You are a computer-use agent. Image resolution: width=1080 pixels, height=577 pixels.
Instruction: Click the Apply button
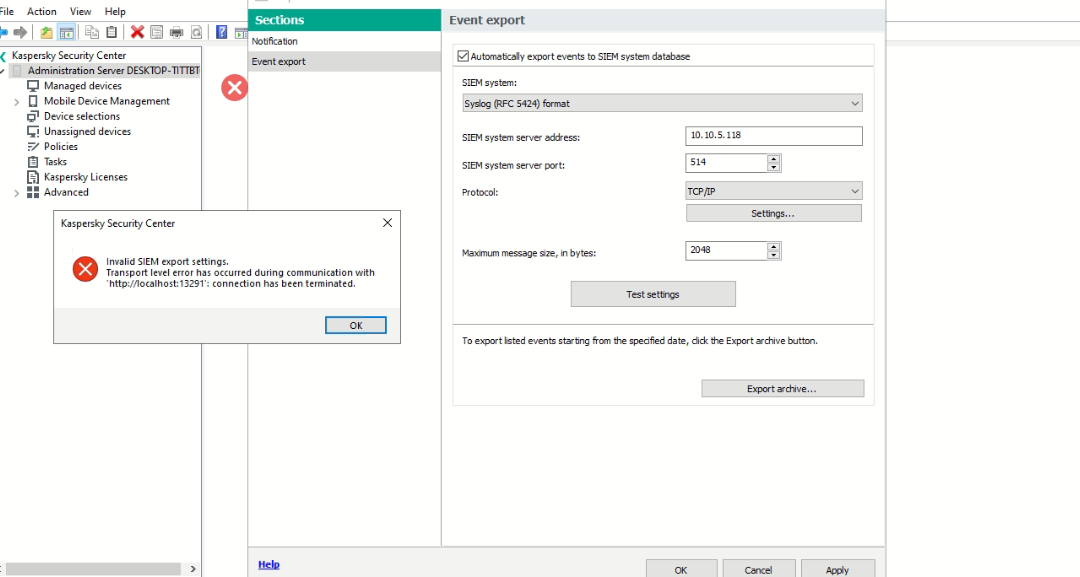(x=838, y=569)
